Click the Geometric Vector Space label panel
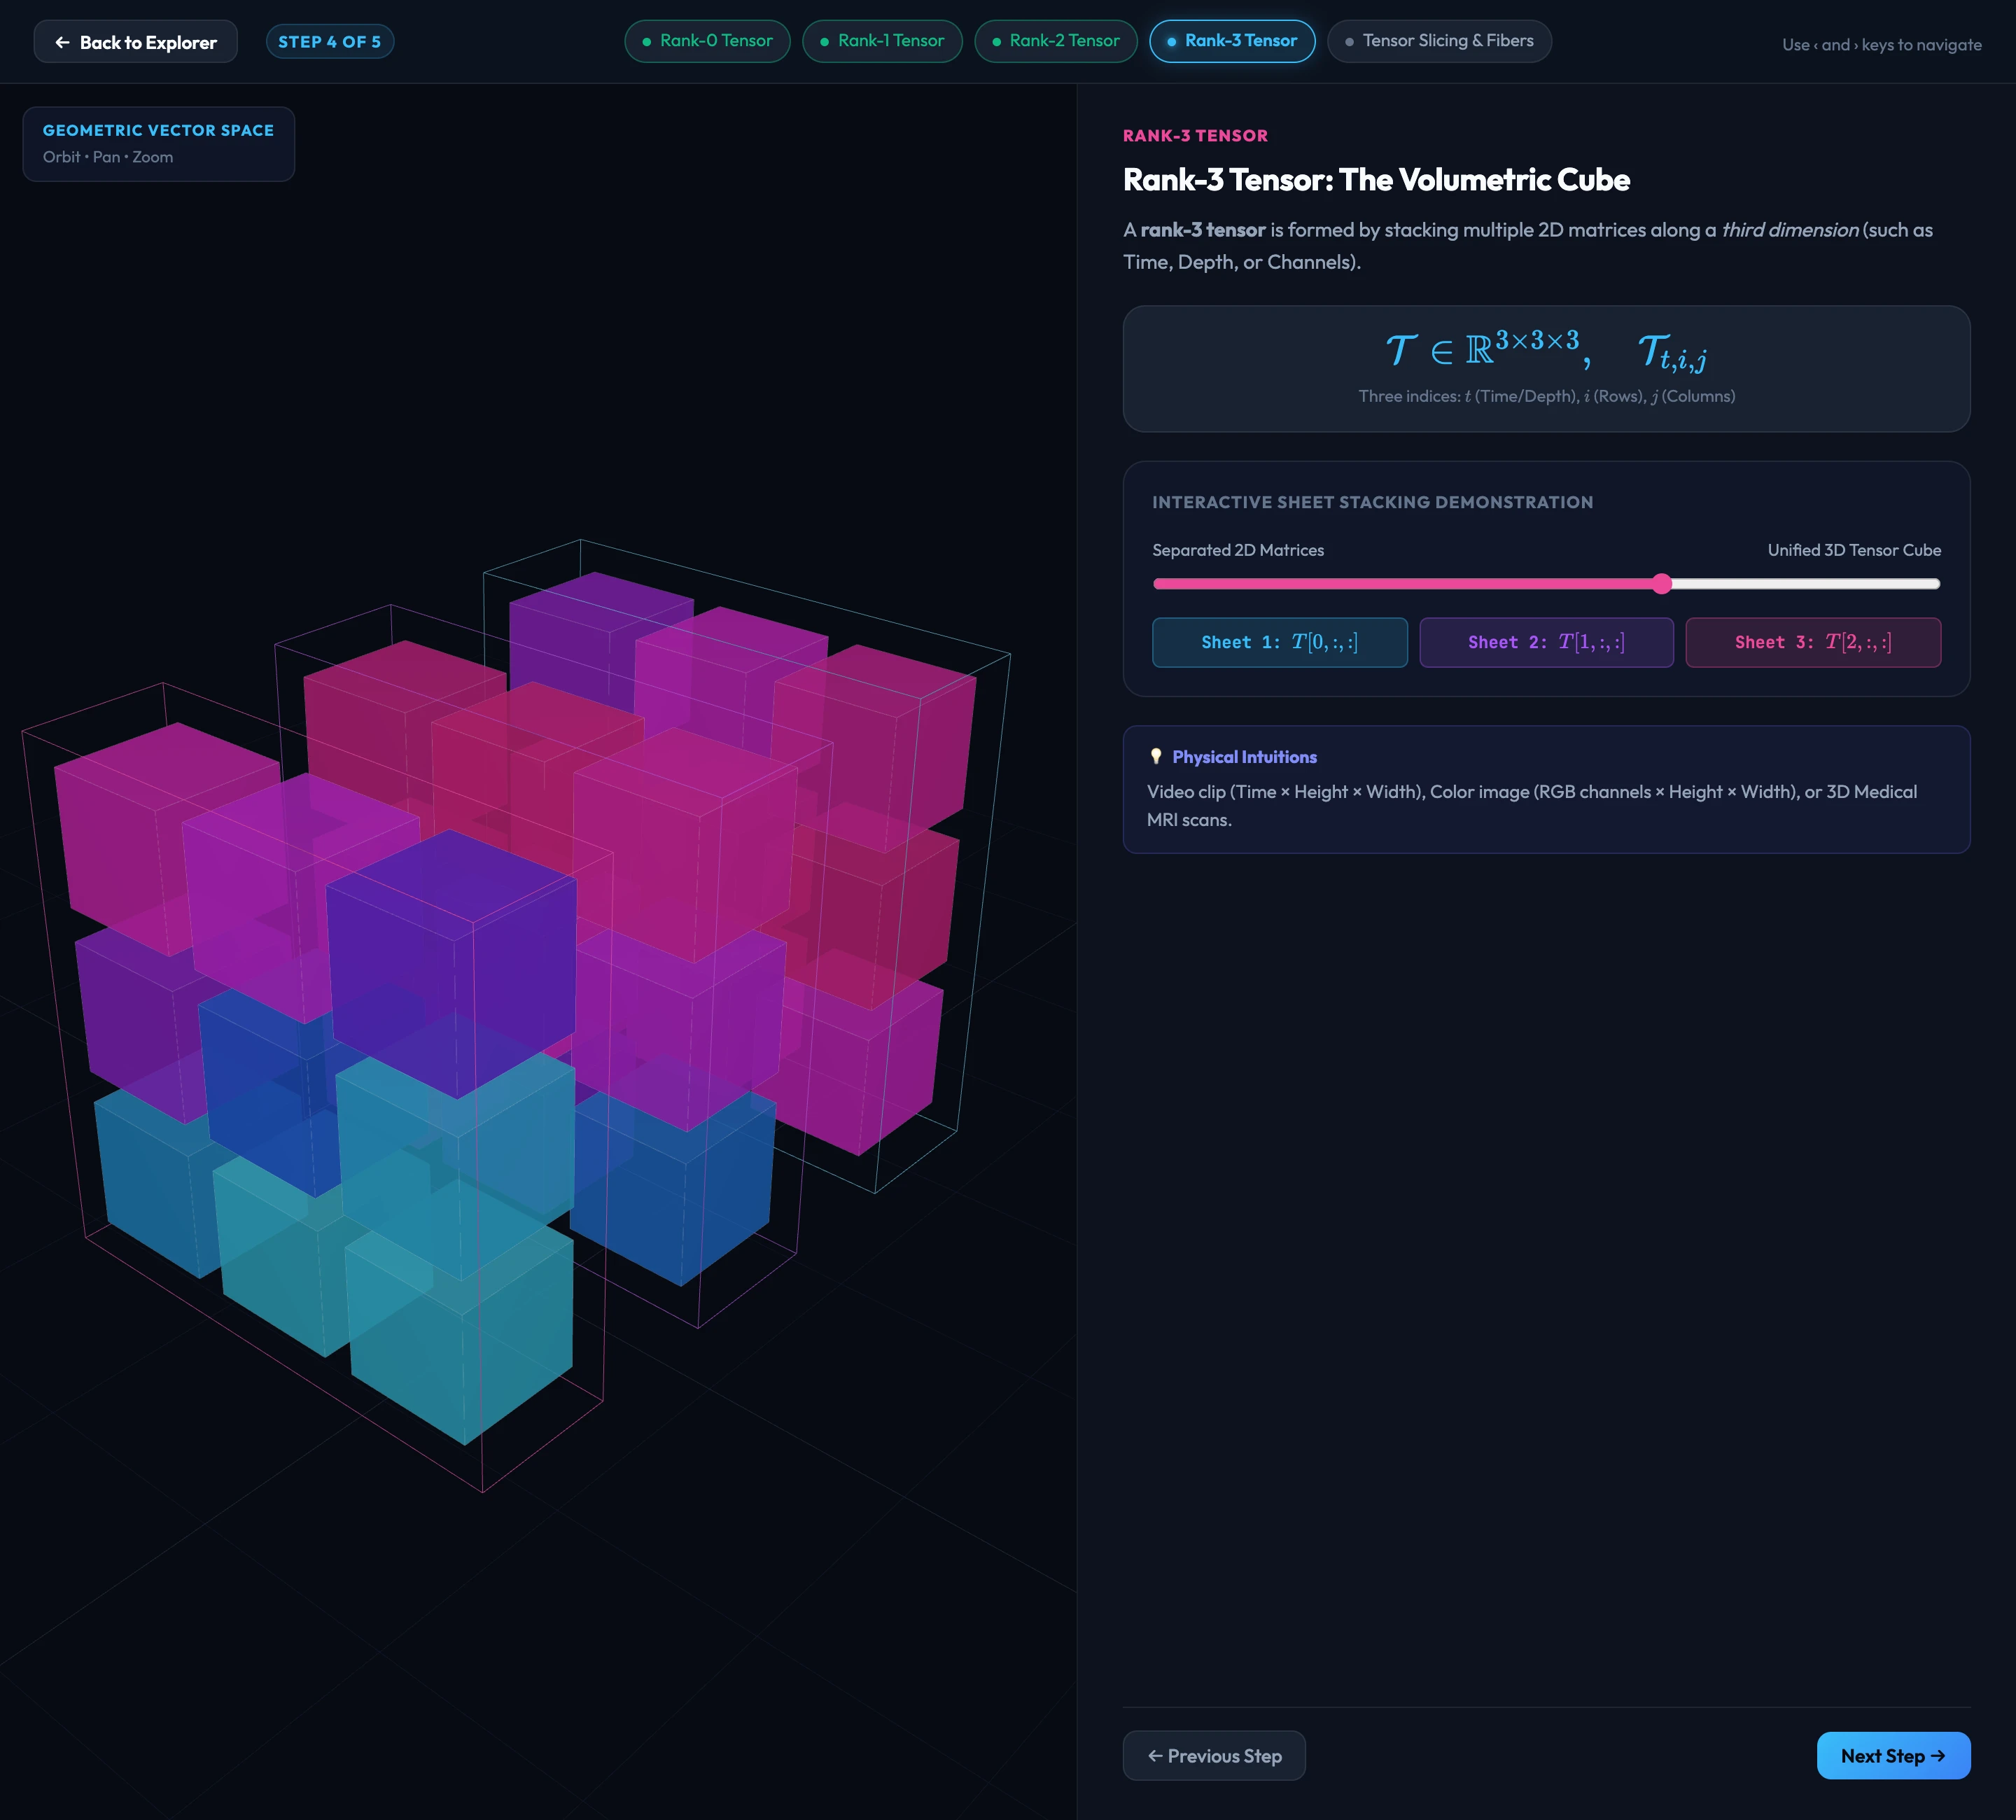Screen dimensions: 2016x1820 click(158, 144)
